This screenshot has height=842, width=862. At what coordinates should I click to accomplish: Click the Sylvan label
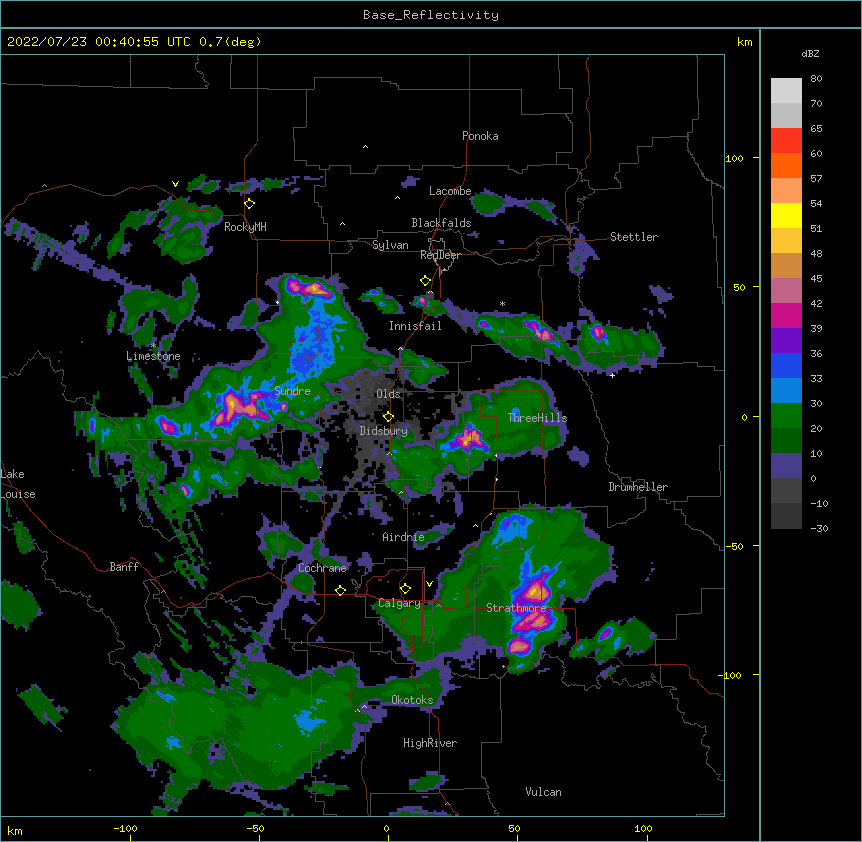390,245
